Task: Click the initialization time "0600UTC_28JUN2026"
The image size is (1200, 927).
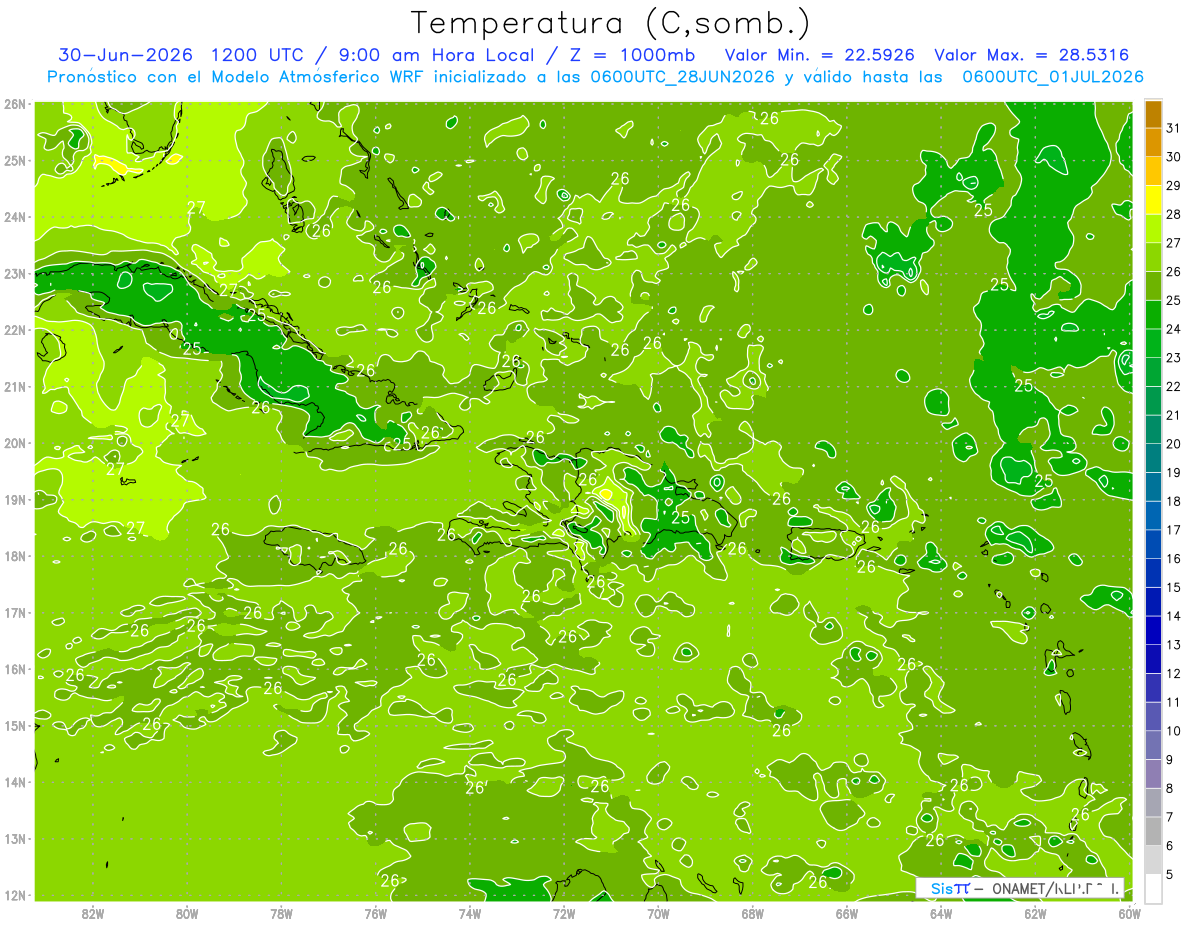Action: [x=682, y=77]
